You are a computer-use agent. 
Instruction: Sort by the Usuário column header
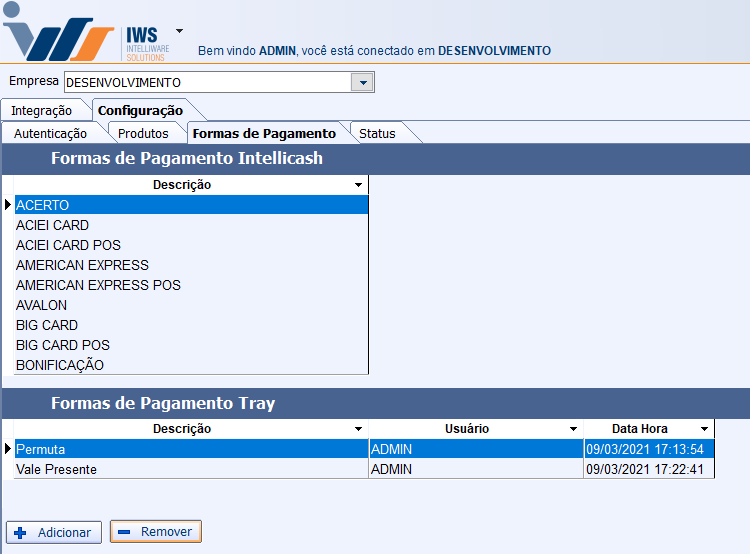(467, 428)
